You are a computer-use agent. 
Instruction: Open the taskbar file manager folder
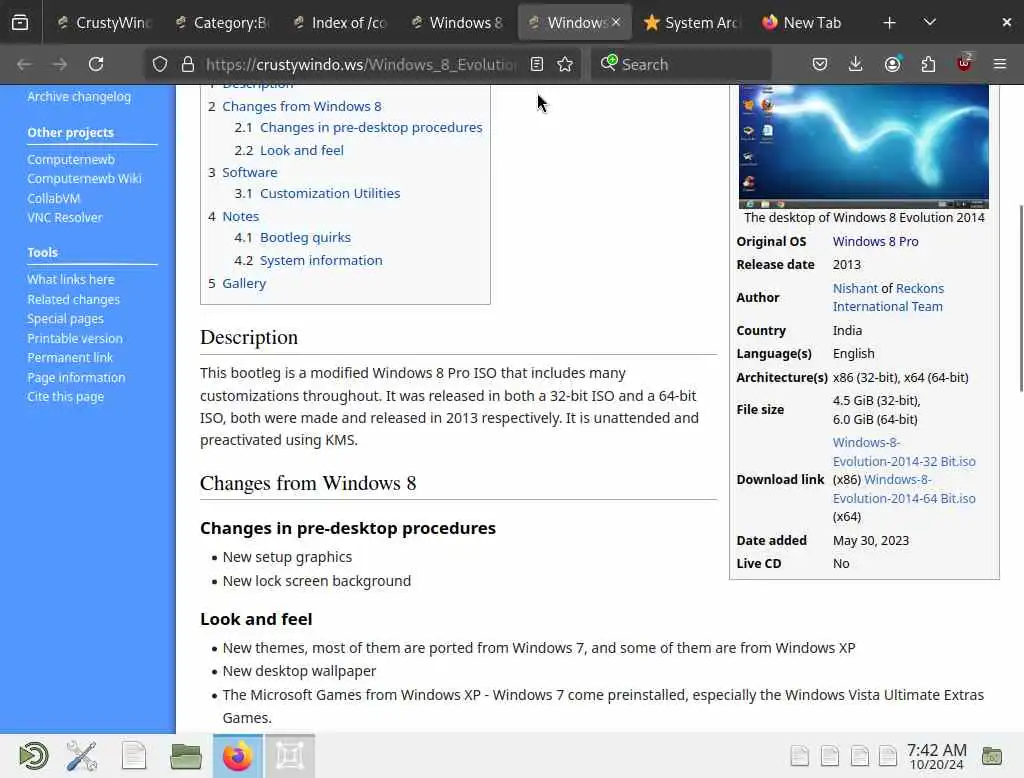(185, 756)
